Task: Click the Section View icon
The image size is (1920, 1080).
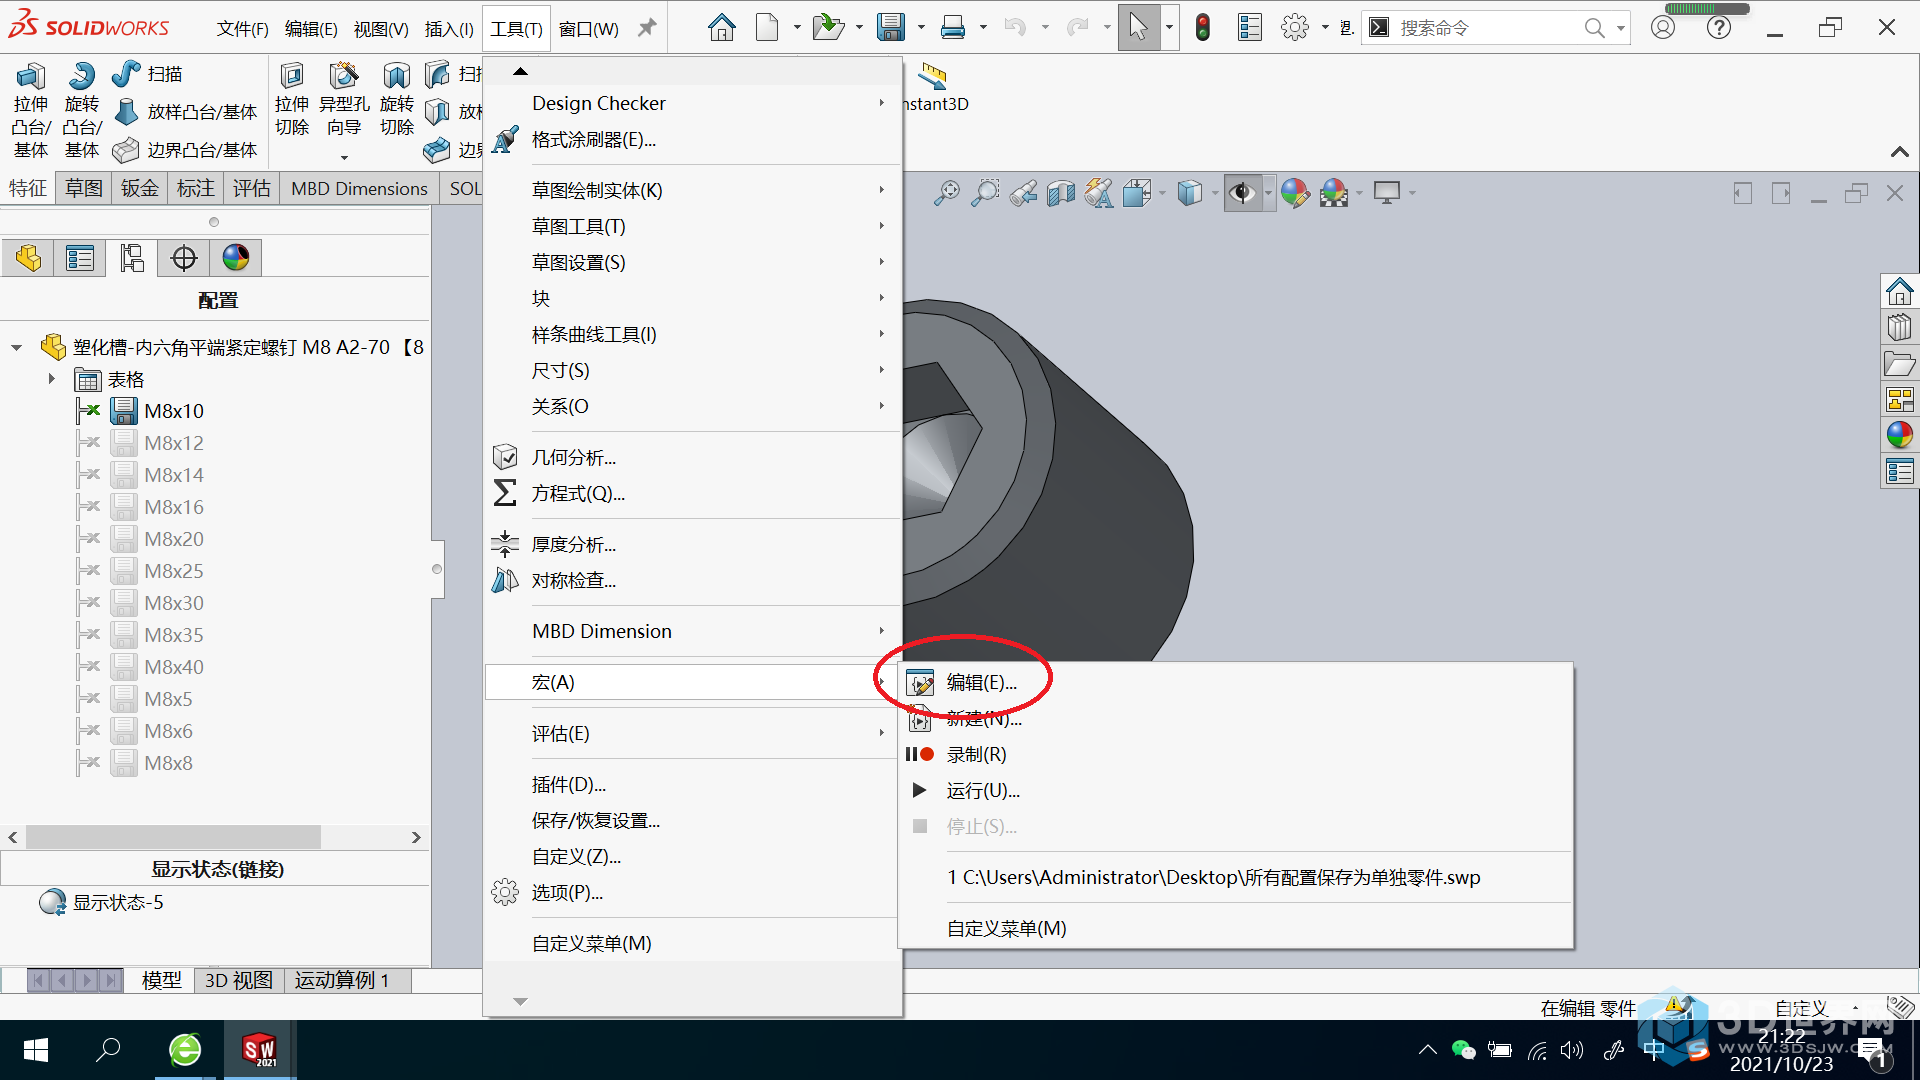Action: (x=1061, y=192)
